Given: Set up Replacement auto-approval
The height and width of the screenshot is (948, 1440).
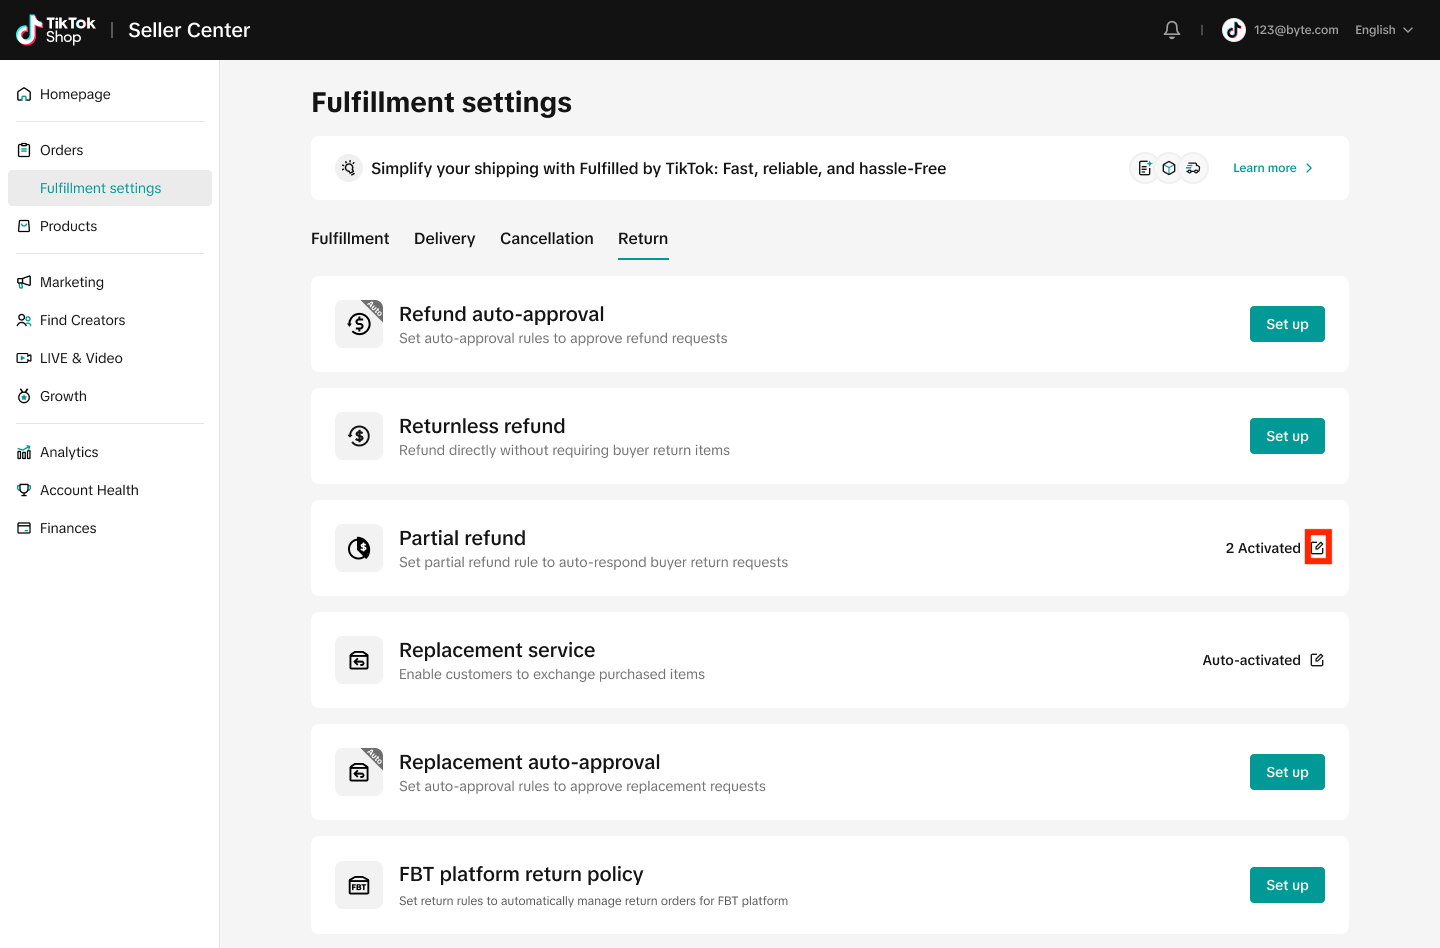Looking at the screenshot, I should [x=1286, y=772].
